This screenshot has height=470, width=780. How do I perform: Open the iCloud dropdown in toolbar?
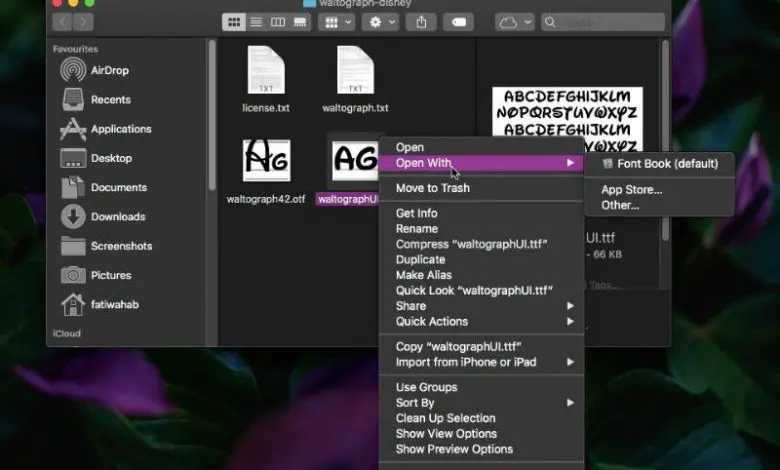coord(515,22)
